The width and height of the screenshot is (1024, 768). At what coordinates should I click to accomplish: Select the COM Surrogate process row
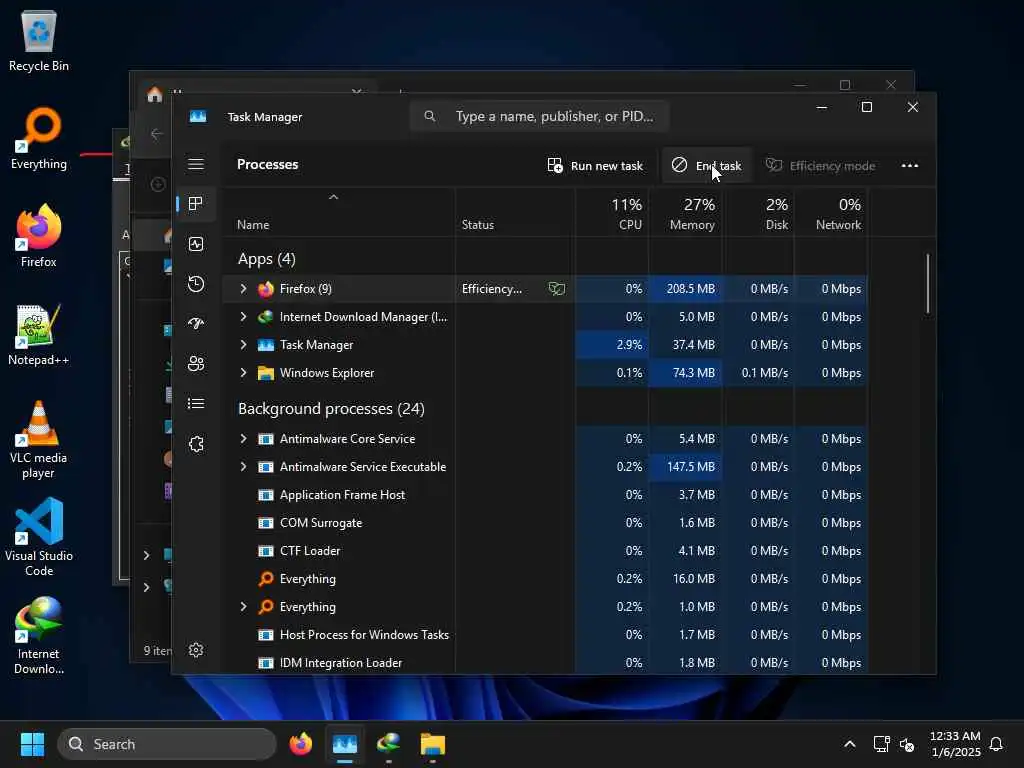click(545, 522)
